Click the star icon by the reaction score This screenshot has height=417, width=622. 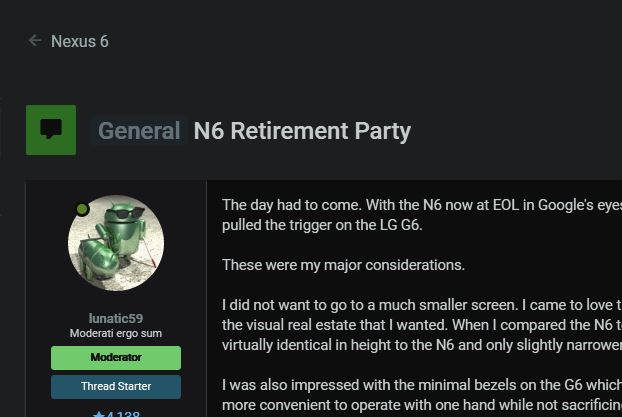tap(98, 414)
